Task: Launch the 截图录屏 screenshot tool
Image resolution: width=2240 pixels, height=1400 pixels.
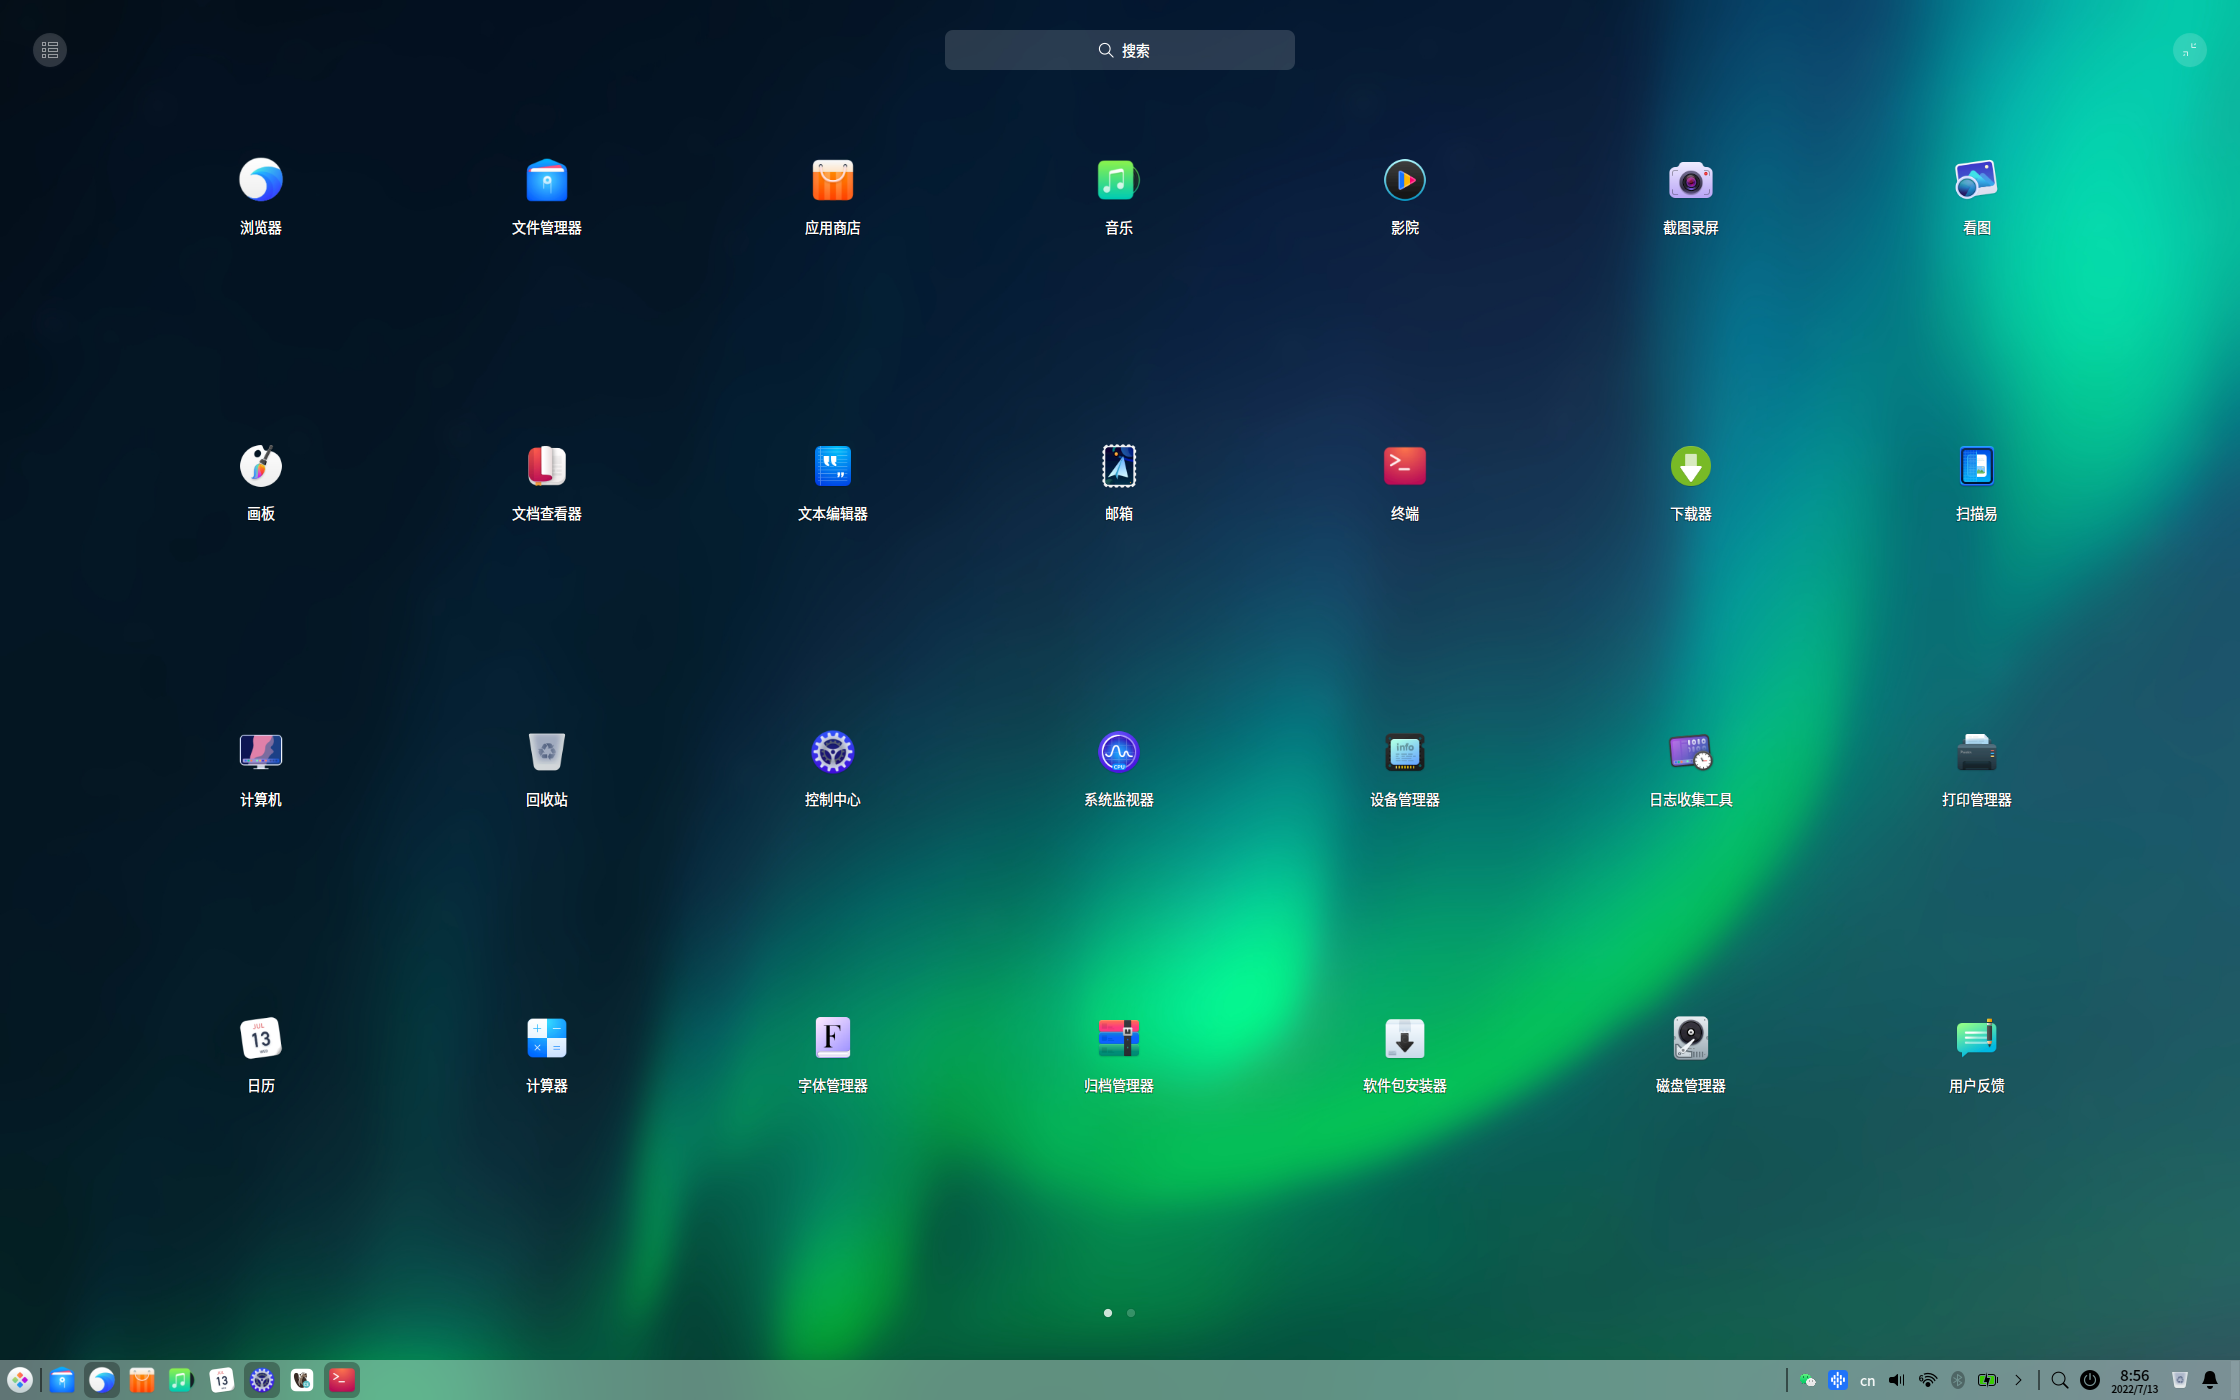Action: coord(1690,181)
